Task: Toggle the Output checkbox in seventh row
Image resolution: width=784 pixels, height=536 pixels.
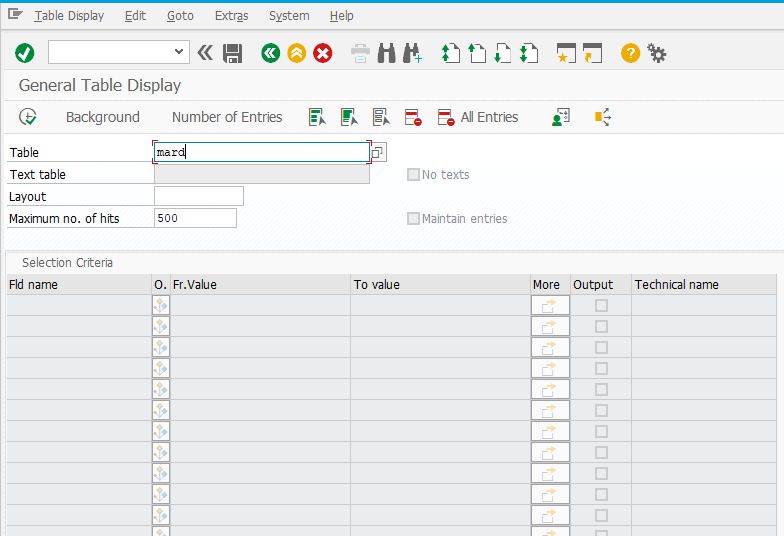Action: point(602,432)
